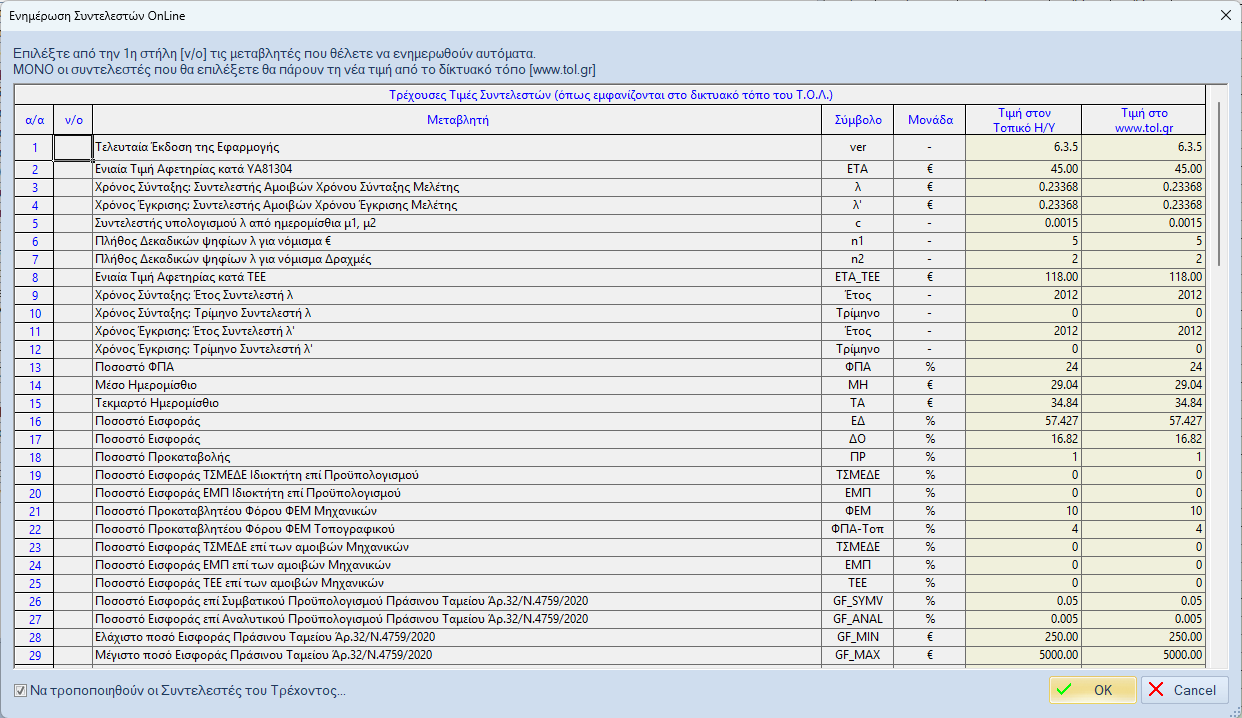Select the Τιμή στο www.tol.gr column header
This screenshot has width=1242, height=718.
pos(1143,120)
